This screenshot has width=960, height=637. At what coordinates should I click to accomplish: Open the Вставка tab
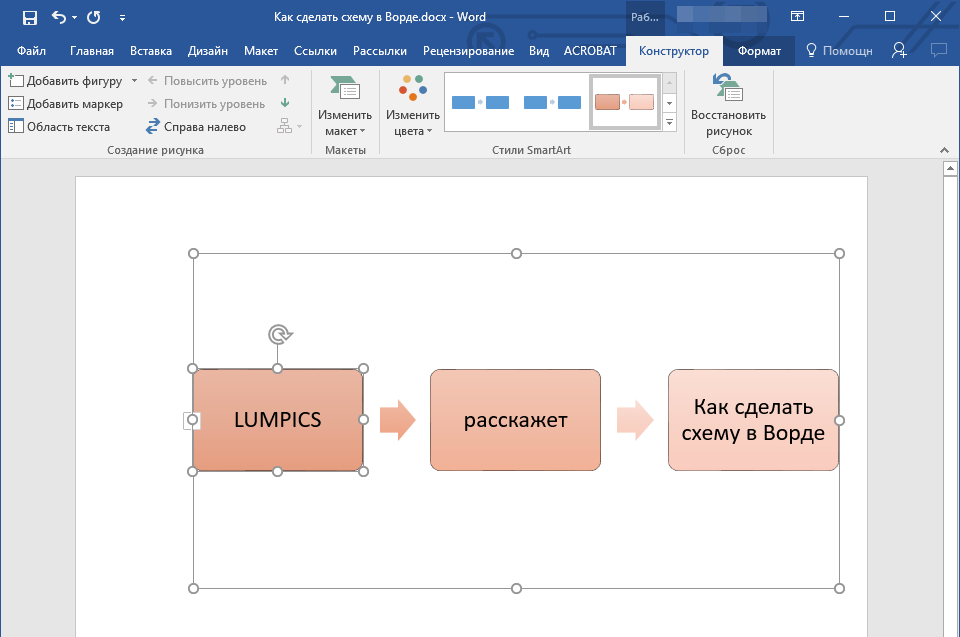click(x=151, y=51)
